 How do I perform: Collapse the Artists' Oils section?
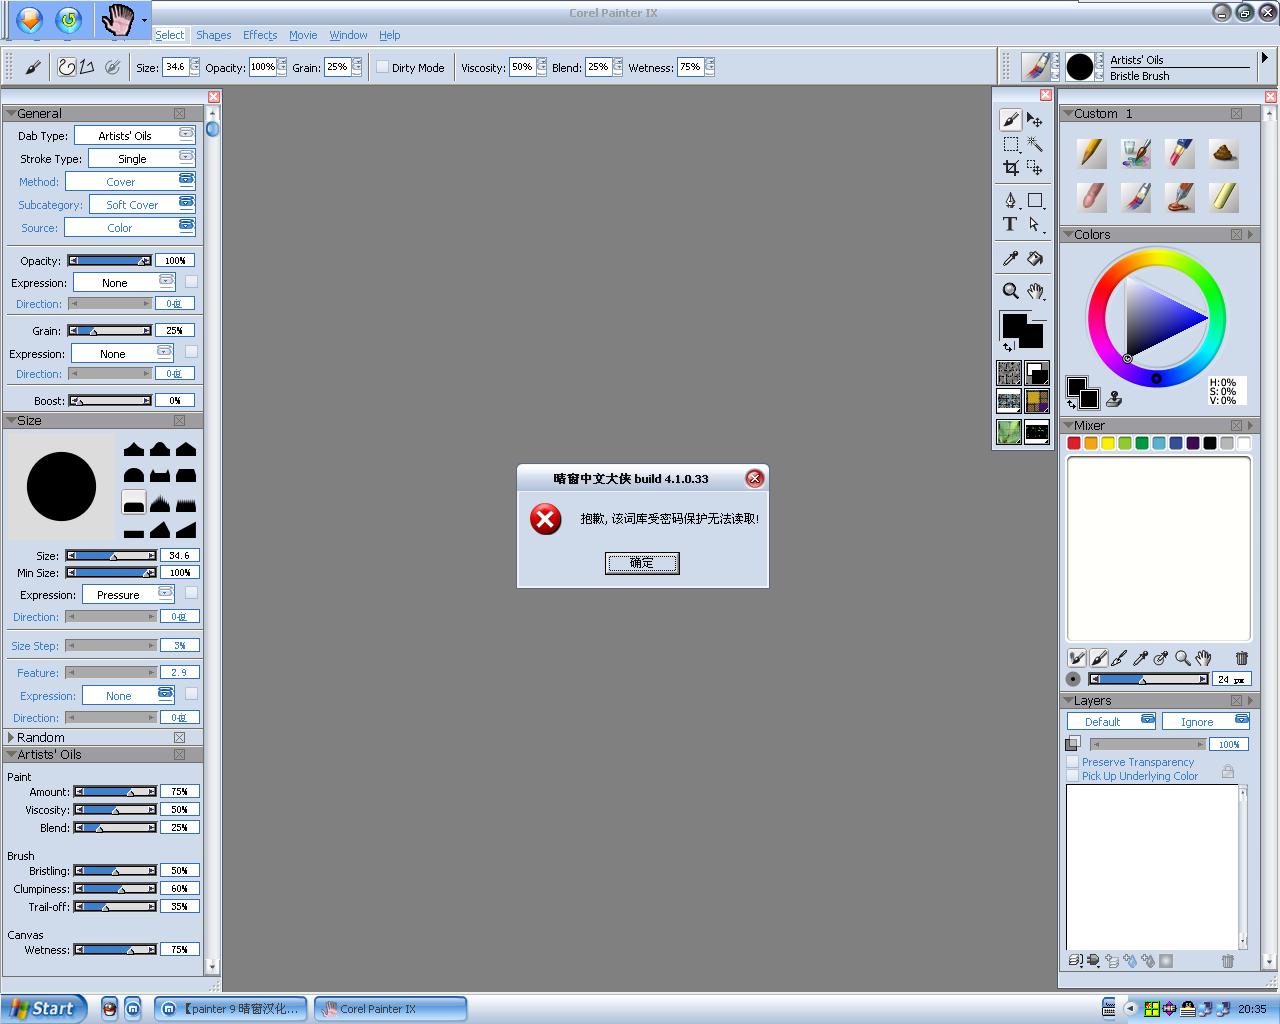click(11, 754)
